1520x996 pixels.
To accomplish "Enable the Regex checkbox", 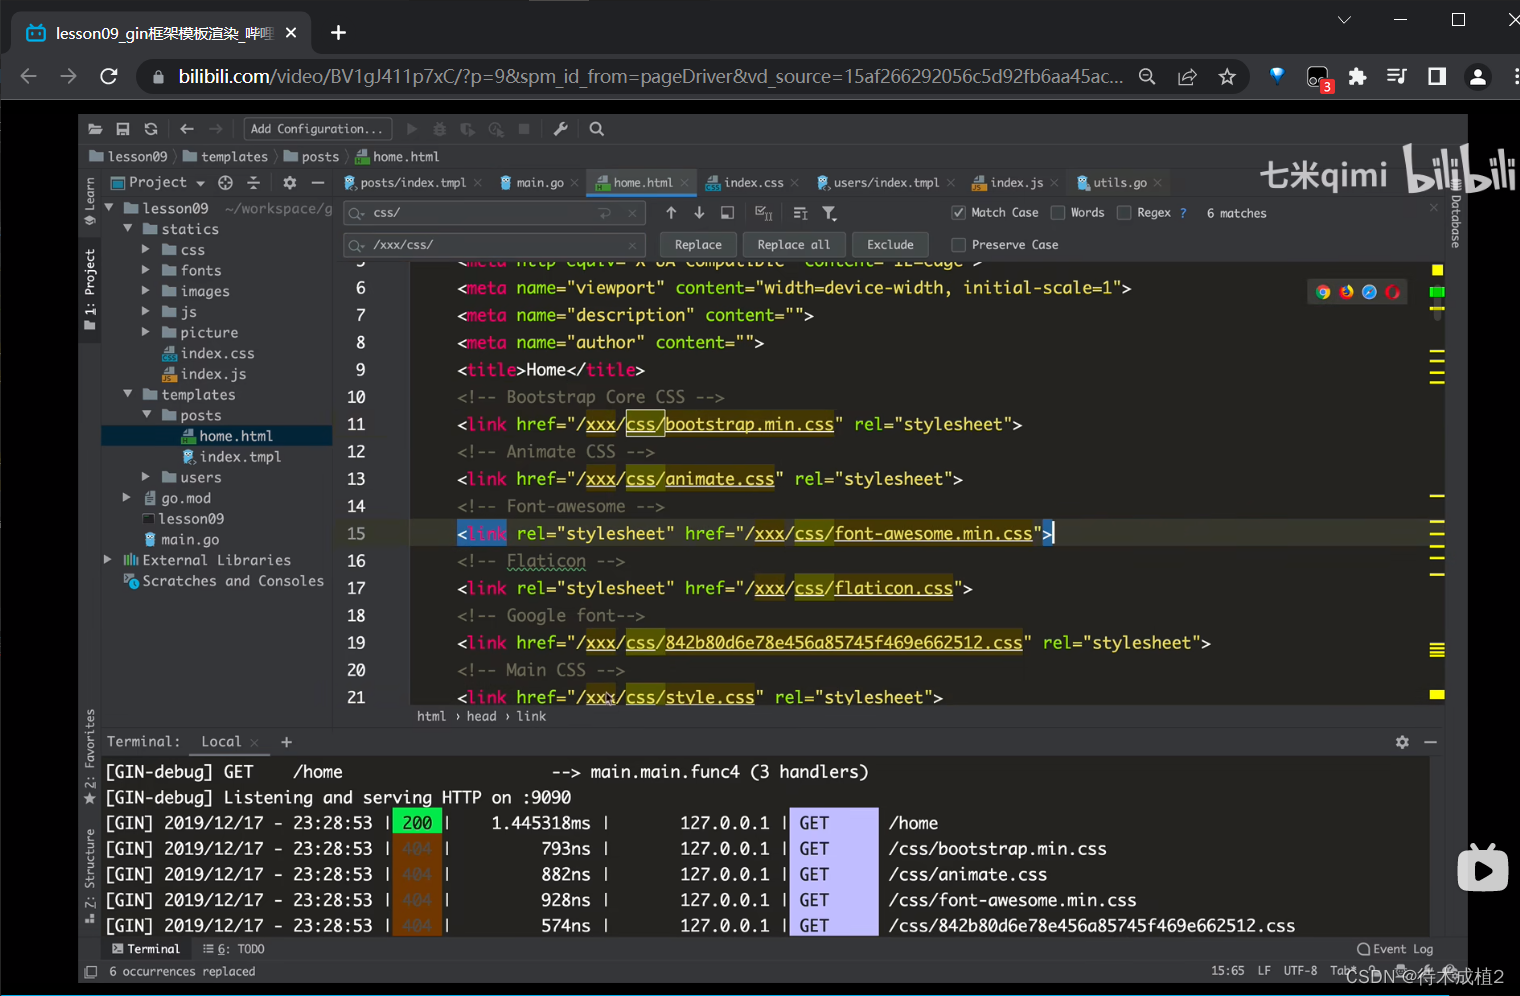I will click(x=1124, y=213).
